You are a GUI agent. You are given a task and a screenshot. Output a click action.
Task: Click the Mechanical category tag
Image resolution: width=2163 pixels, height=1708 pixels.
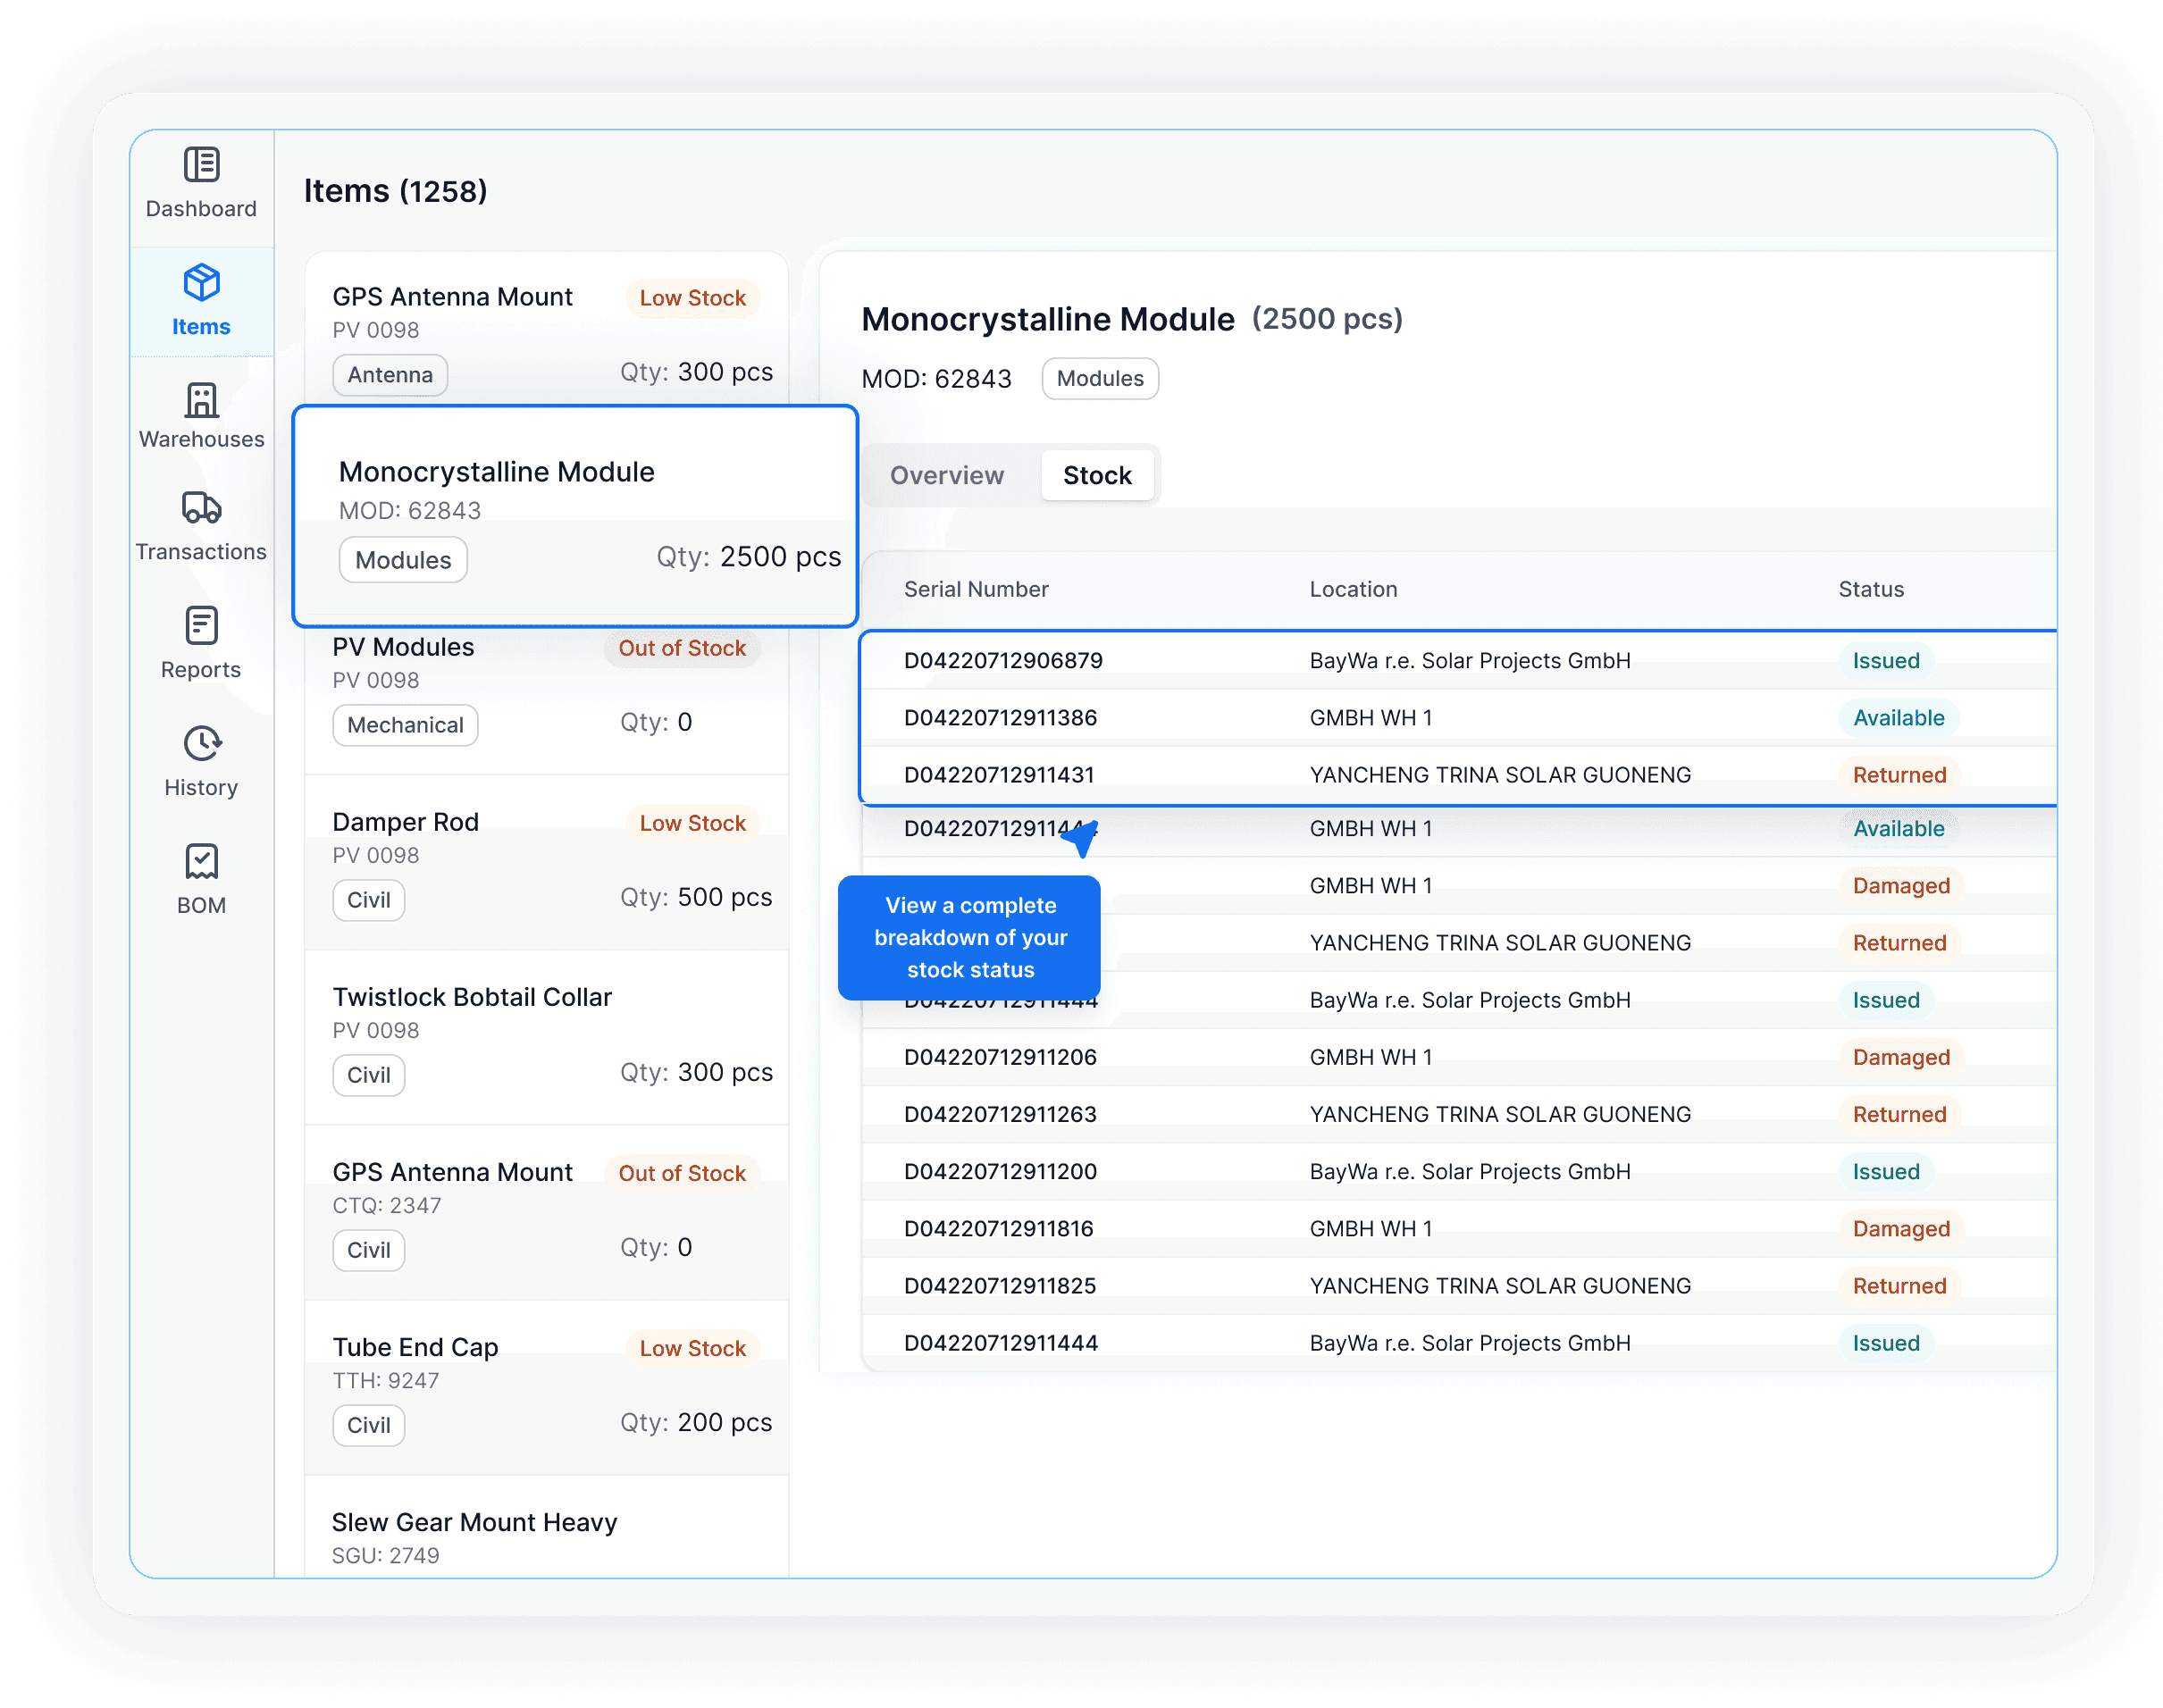click(x=405, y=725)
